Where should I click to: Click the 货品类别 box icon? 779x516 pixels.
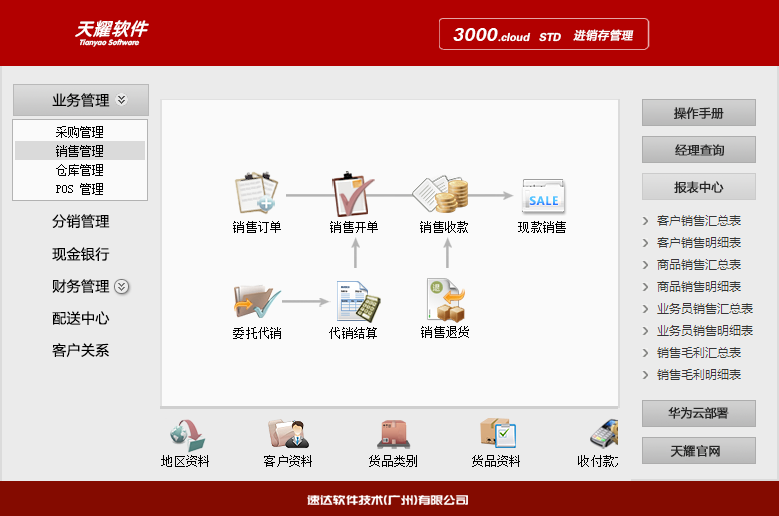392,434
